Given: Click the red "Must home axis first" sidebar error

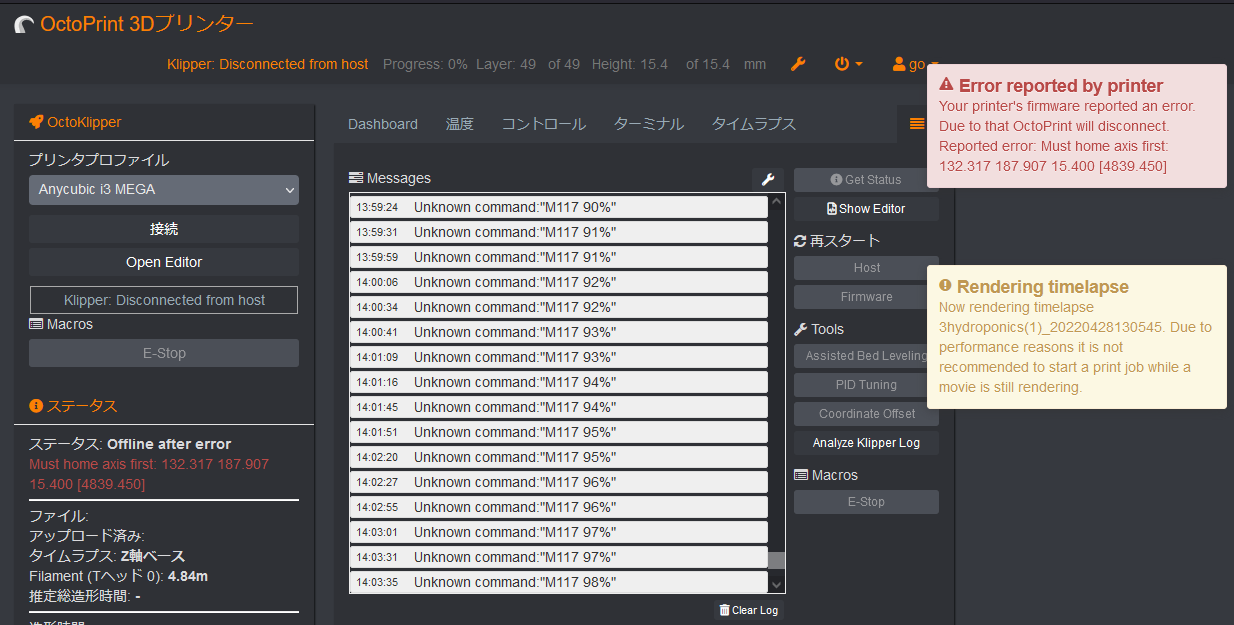Looking at the screenshot, I should coord(149,474).
